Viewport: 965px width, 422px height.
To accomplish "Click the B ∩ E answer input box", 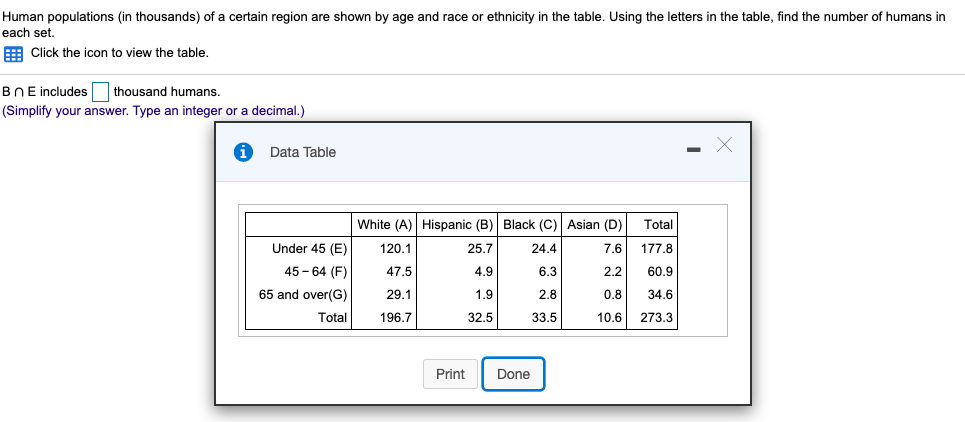I will 101,92.
